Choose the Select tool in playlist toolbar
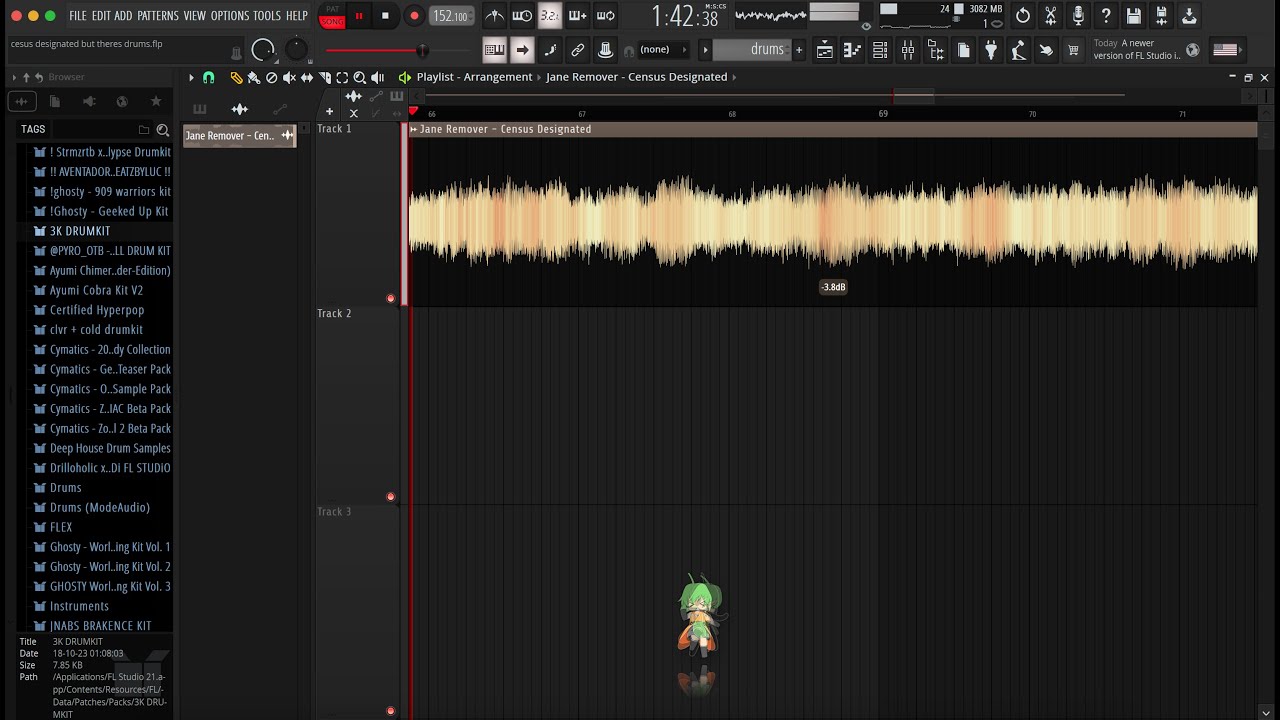 click(342, 77)
